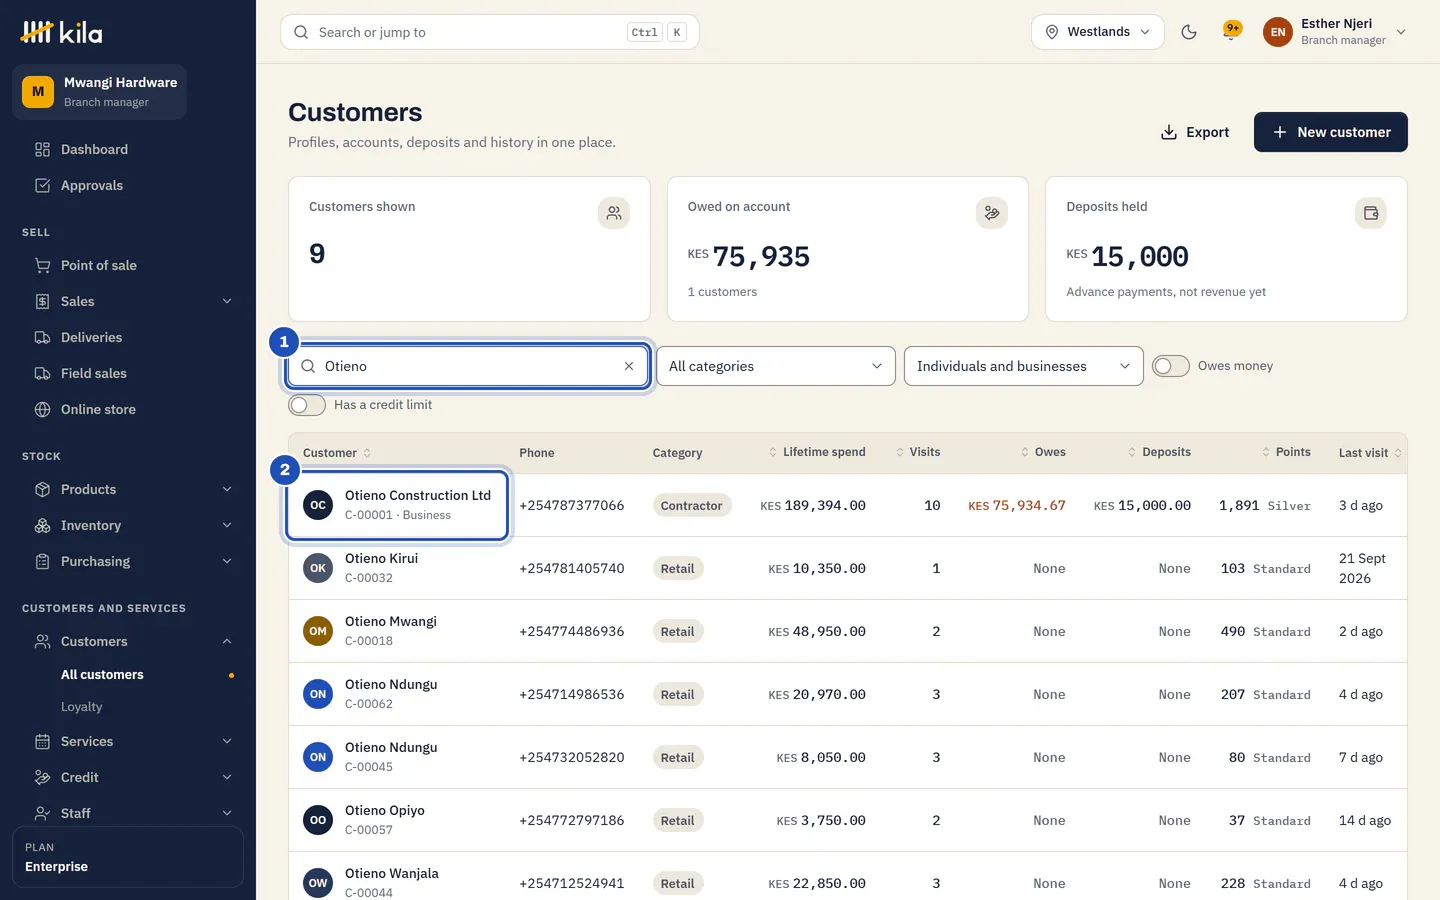Click Owed on account card icon
This screenshot has height=900, width=1440.
(x=992, y=213)
